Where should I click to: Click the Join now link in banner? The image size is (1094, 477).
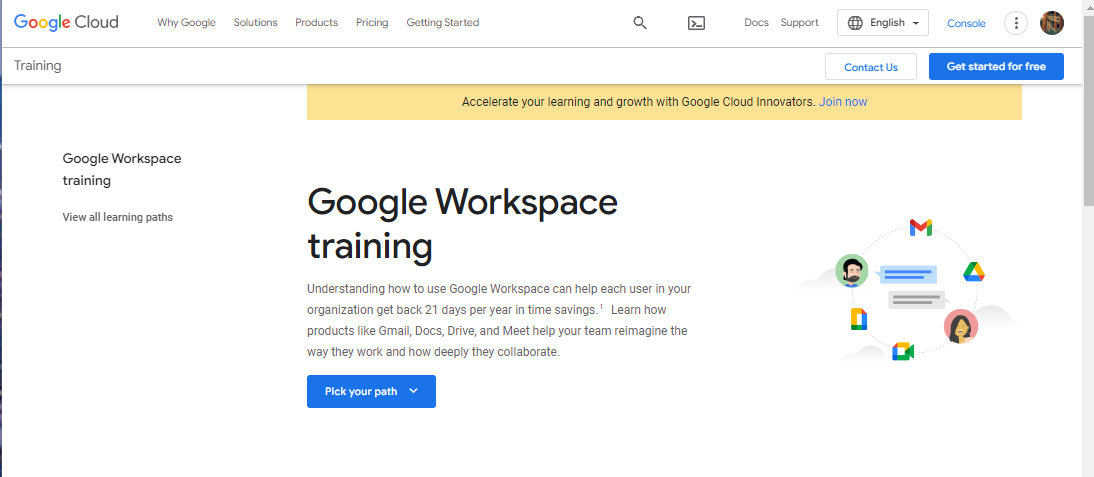(843, 102)
